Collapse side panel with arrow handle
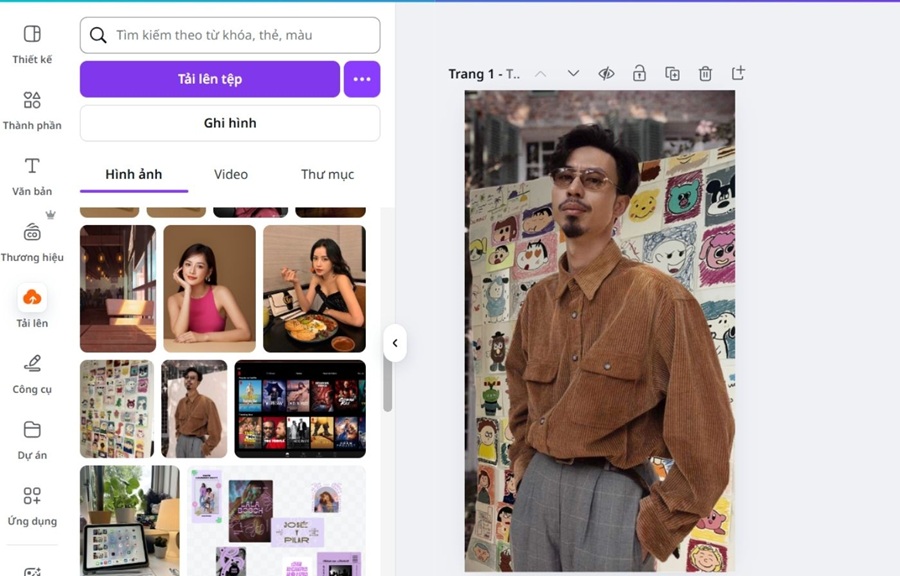The height and width of the screenshot is (576, 900). 394,343
